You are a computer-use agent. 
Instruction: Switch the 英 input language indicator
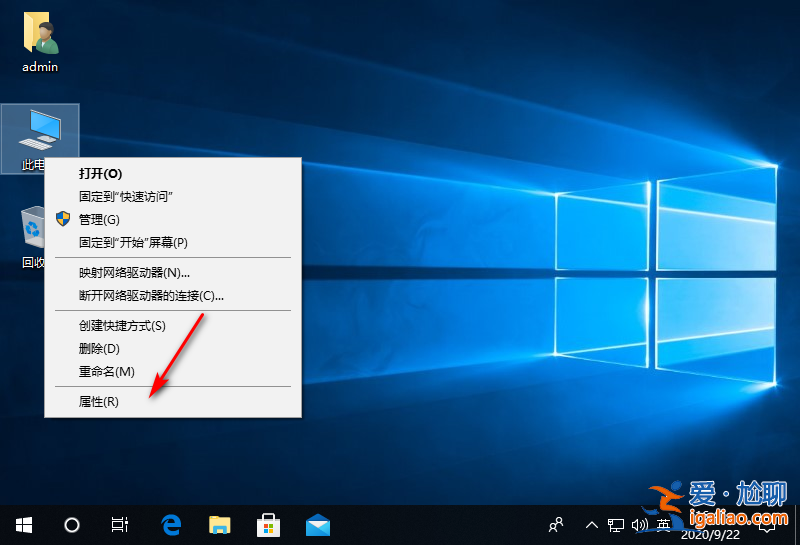pos(663,524)
